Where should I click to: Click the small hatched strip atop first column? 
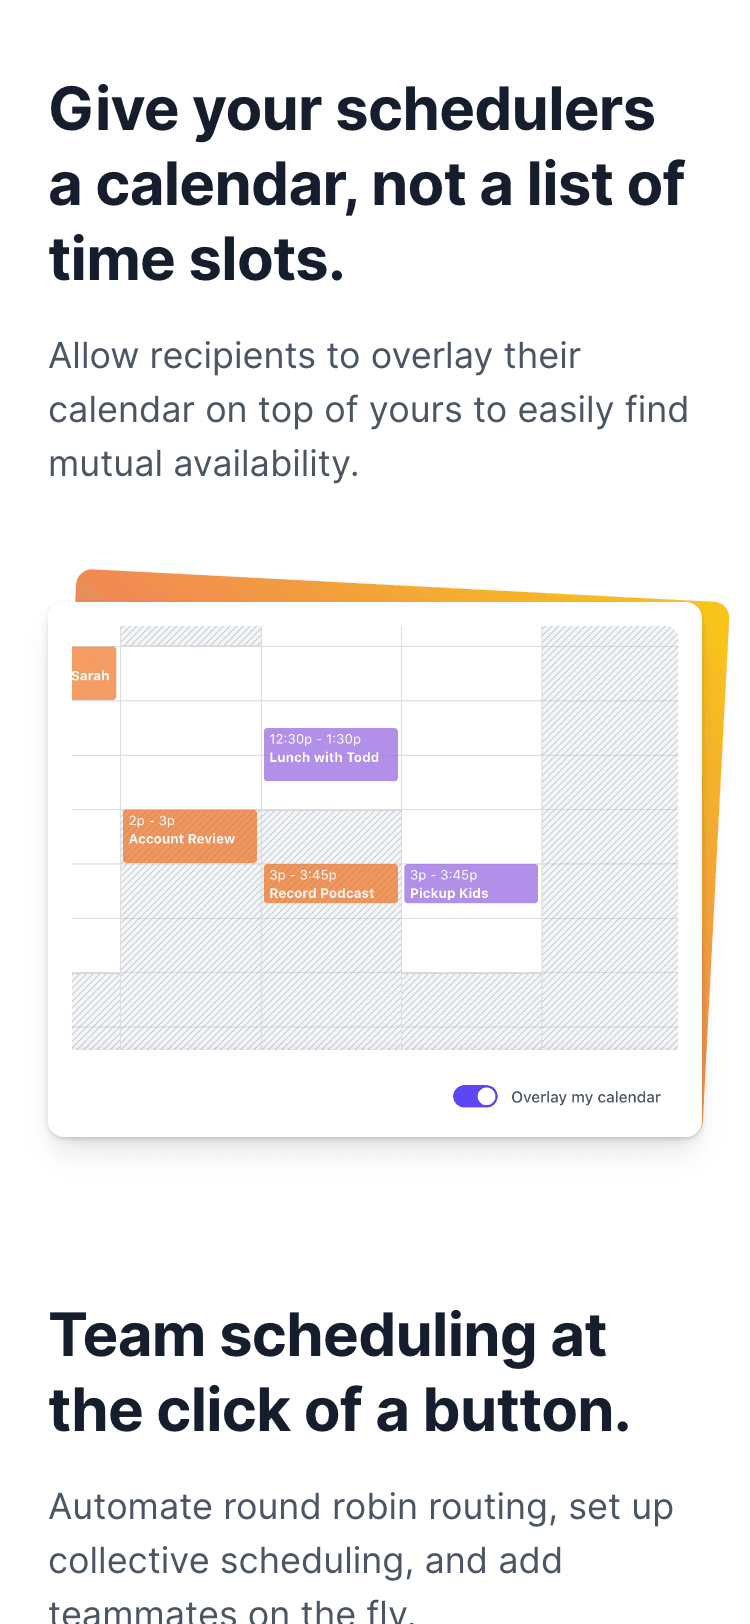click(190, 636)
